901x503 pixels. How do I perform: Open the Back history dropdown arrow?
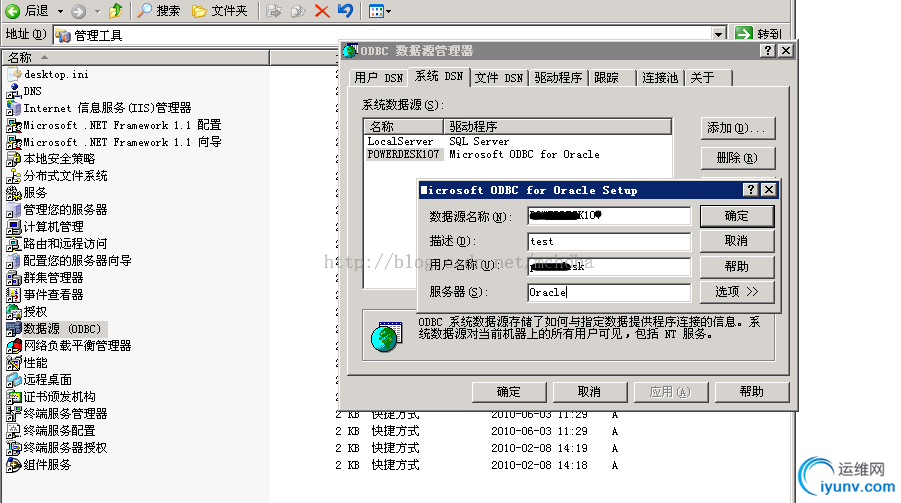point(60,11)
